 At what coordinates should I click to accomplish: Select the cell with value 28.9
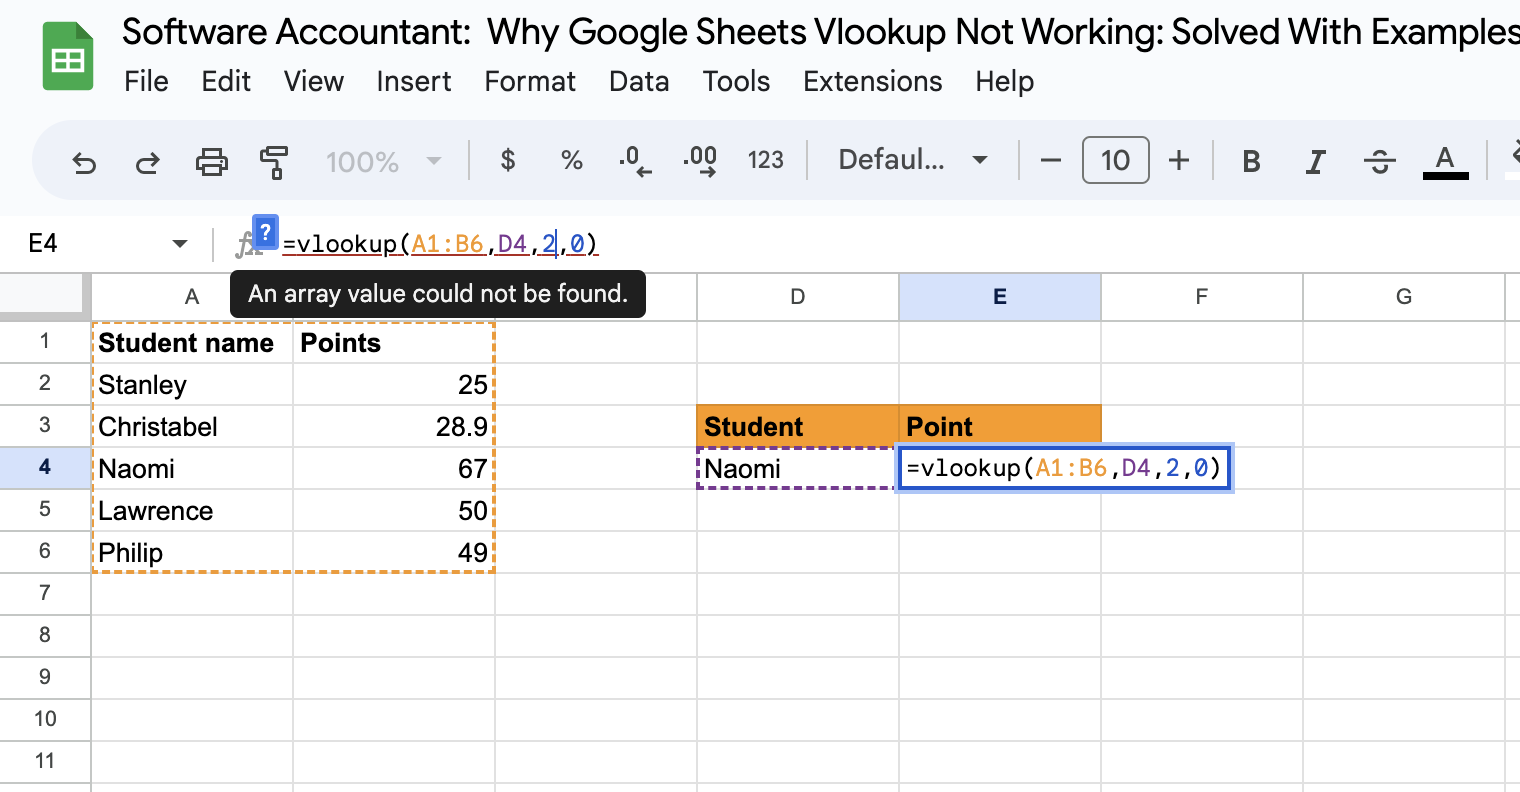click(394, 426)
